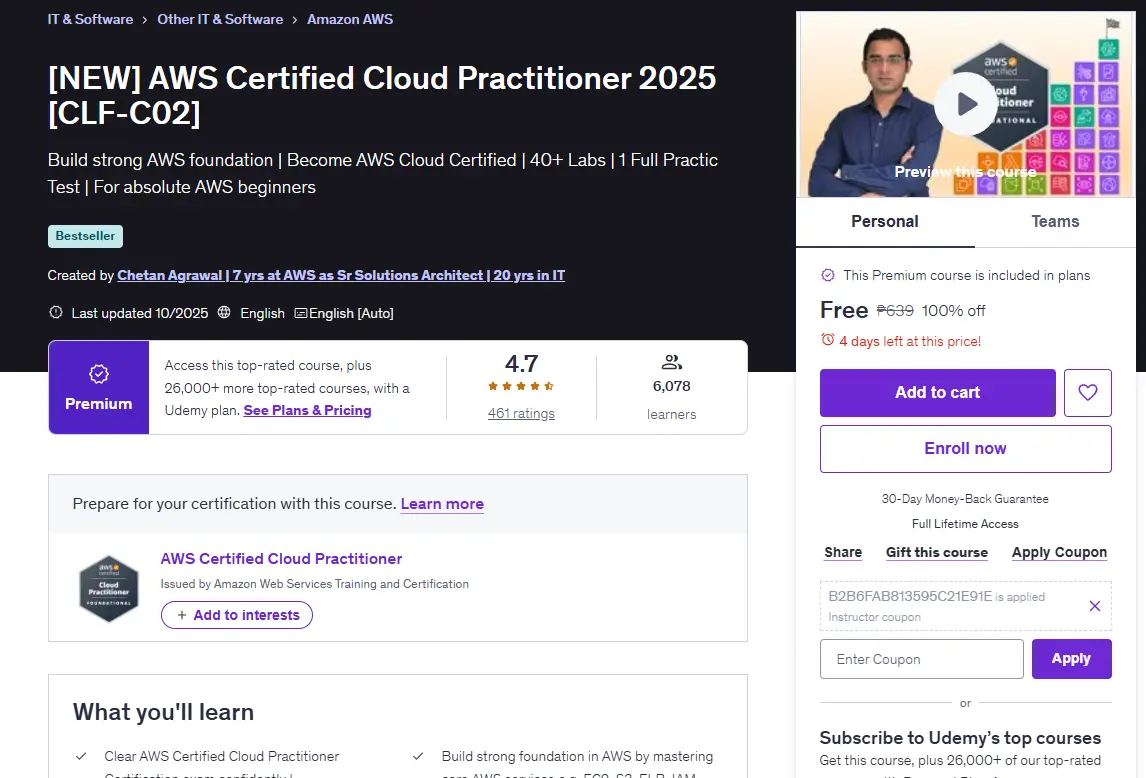Click the 4.7 rating score

point(521,363)
